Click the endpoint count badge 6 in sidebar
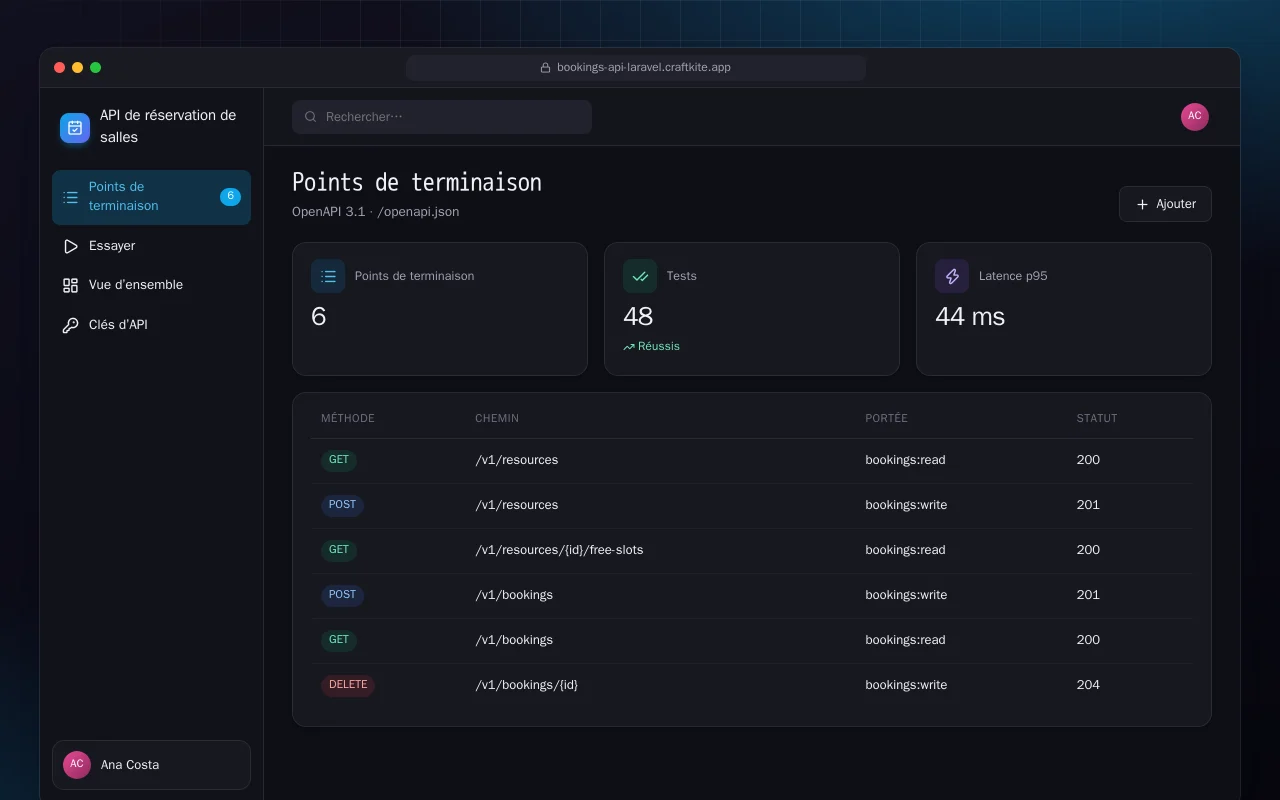This screenshot has height=800, width=1280. [x=230, y=197]
